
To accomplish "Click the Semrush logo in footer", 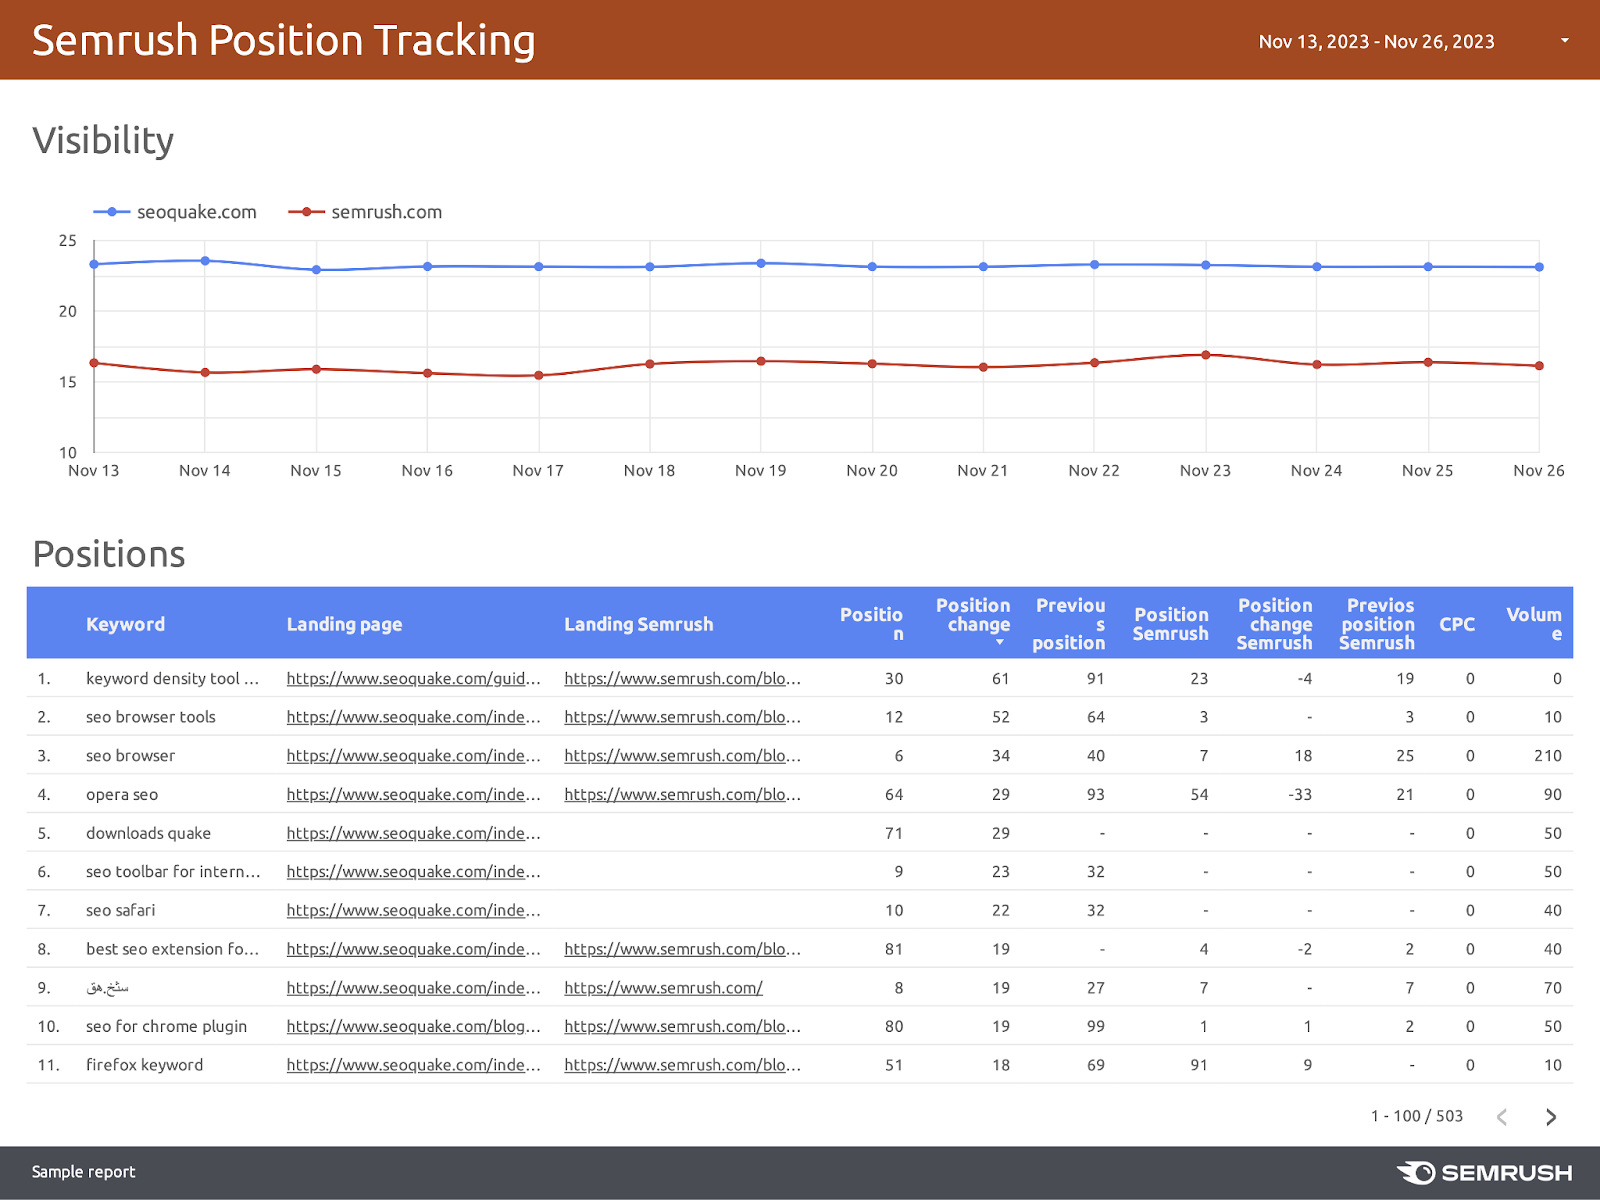I will click(1484, 1172).
